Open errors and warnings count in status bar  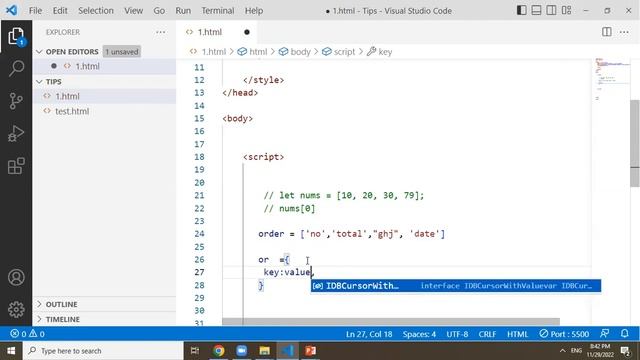click(27, 334)
